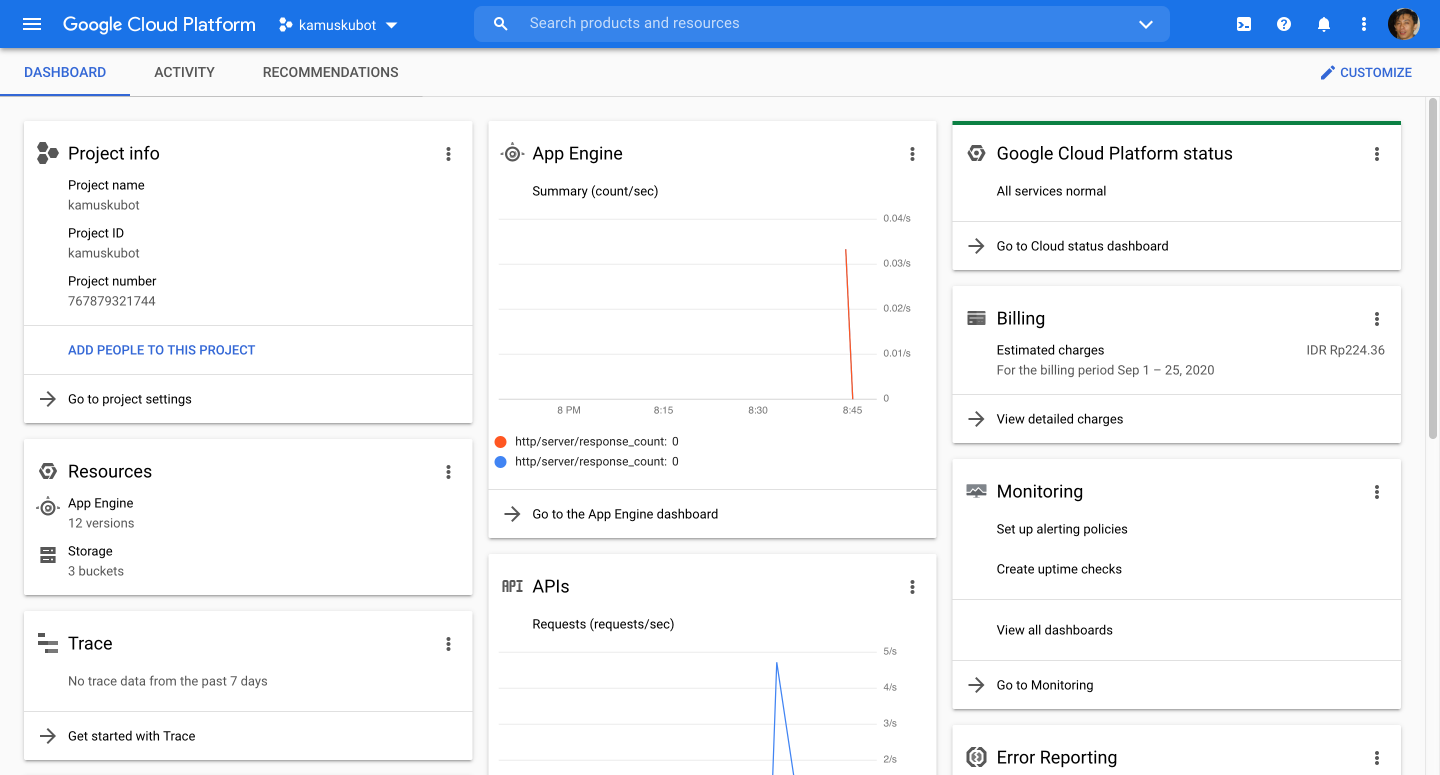Switch to the Activity tab

point(184,72)
